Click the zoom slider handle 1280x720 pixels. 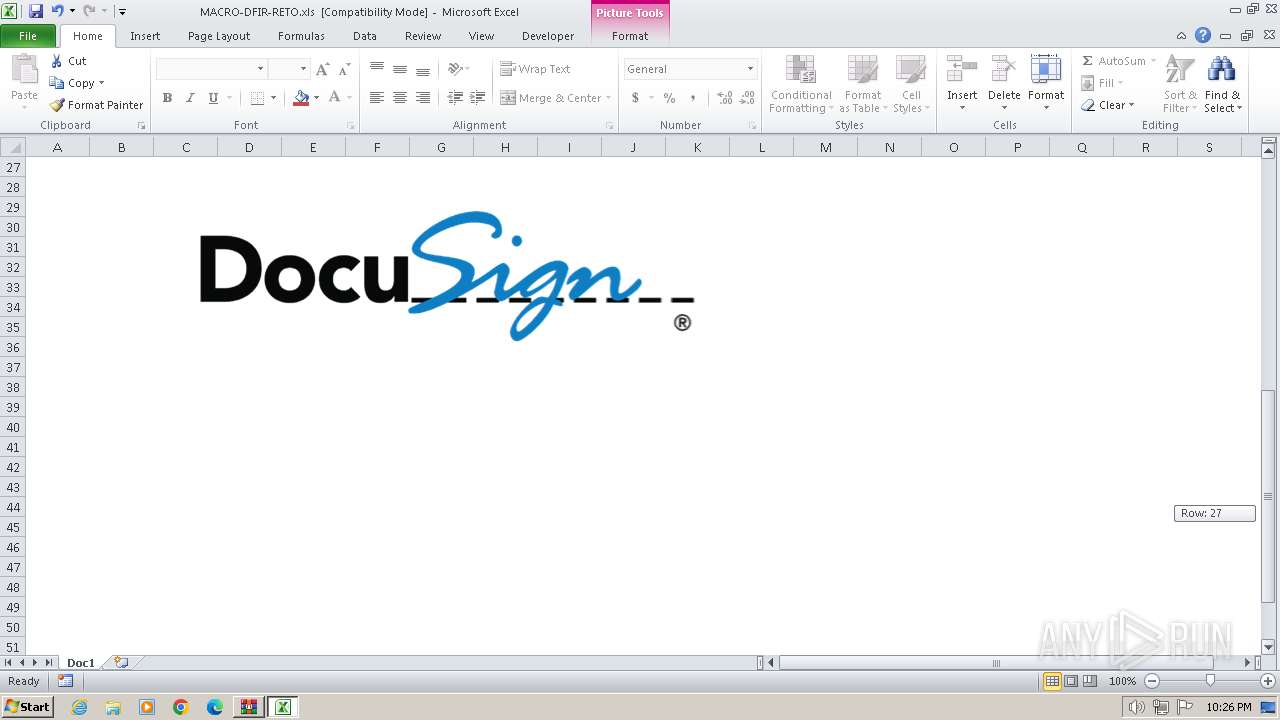point(1210,681)
